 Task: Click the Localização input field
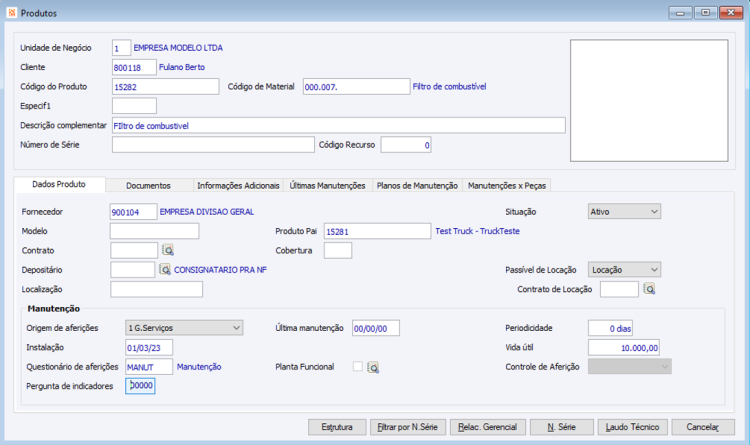(x=156, y=289)
